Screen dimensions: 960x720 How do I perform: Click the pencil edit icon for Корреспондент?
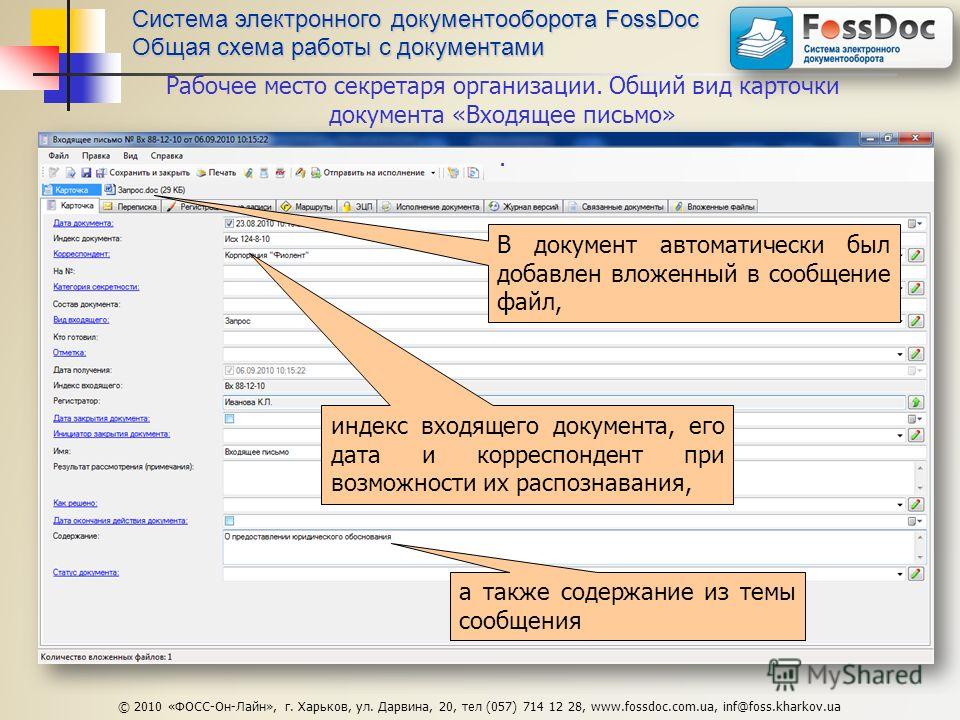(x=915, y=255)
